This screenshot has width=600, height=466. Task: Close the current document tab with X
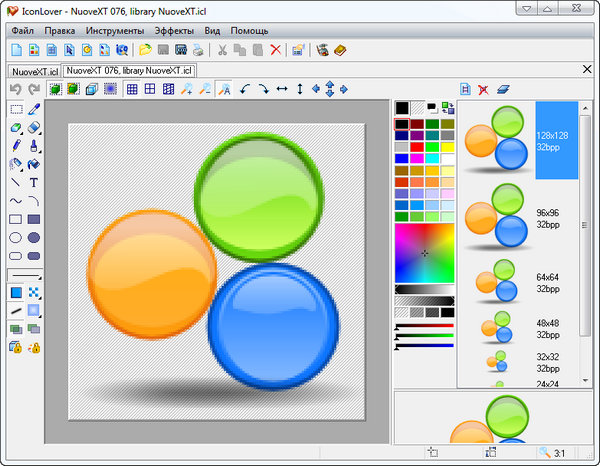pos(587,69)
